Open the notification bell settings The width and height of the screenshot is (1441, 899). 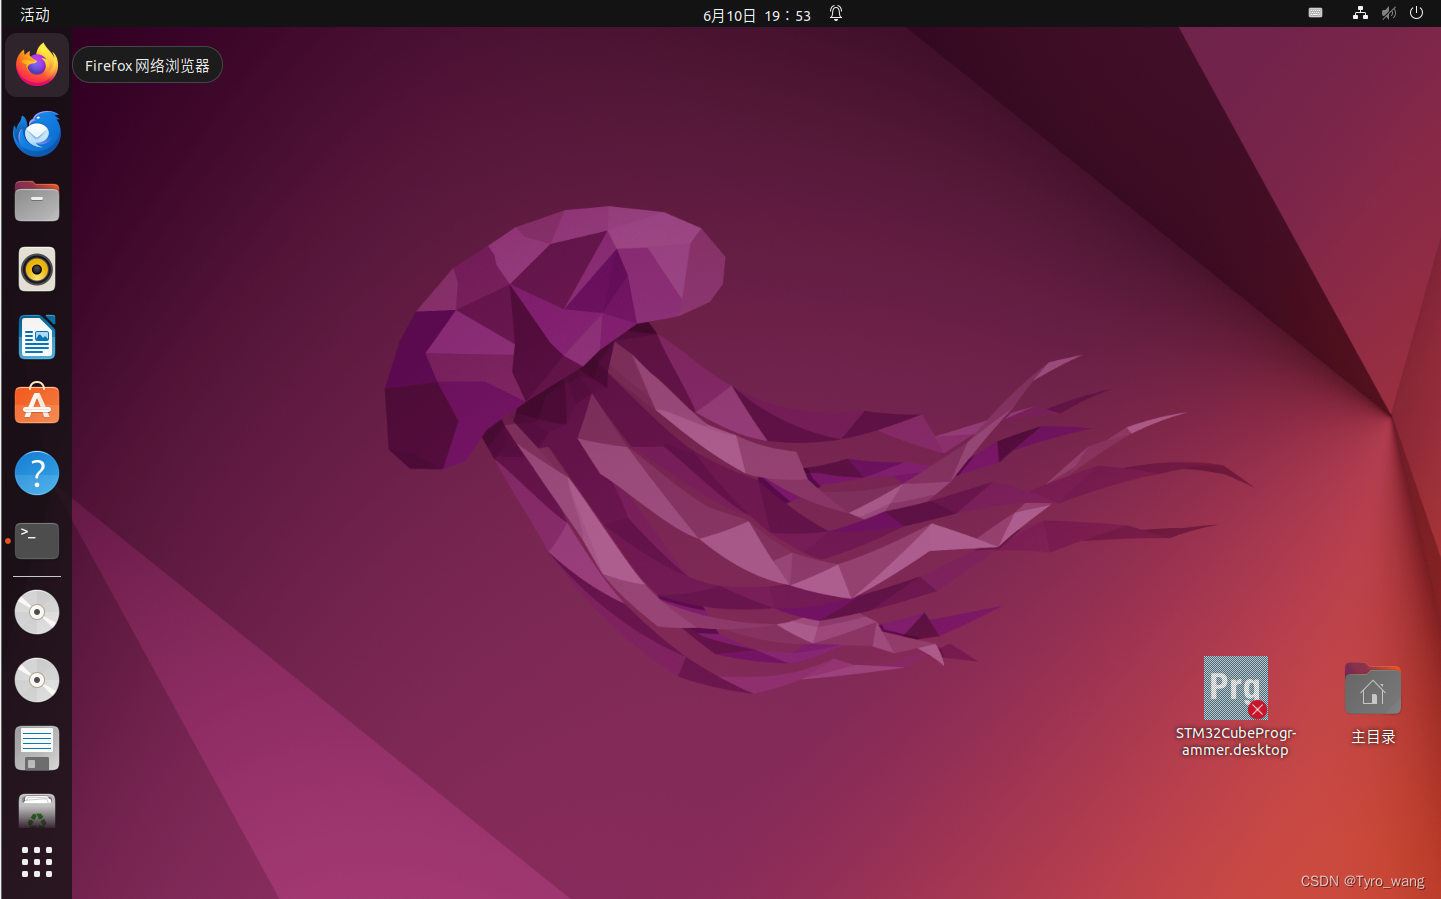(x=835, y=14)
